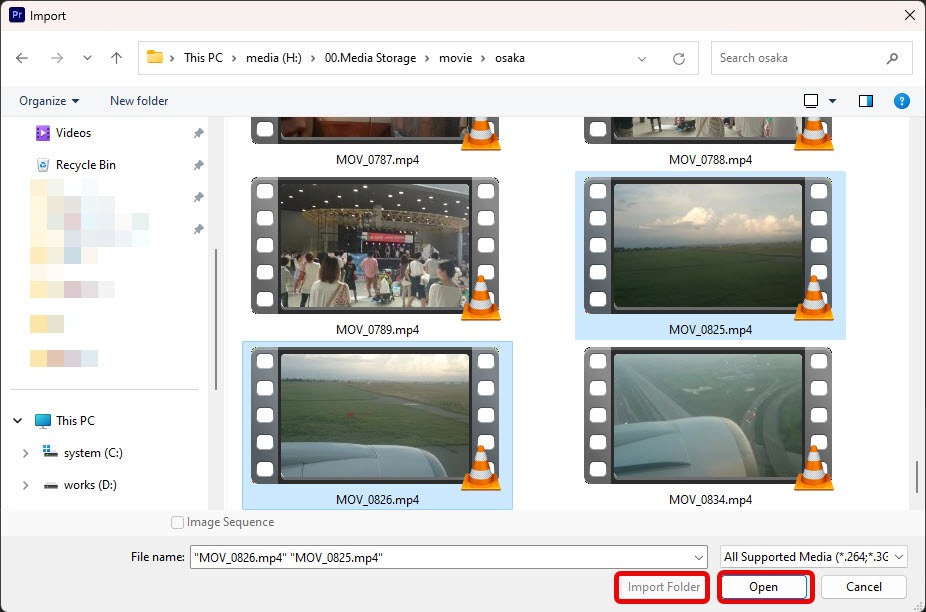
Task: Refresh the osaka folder view
Action: click(x=679, y=58)
